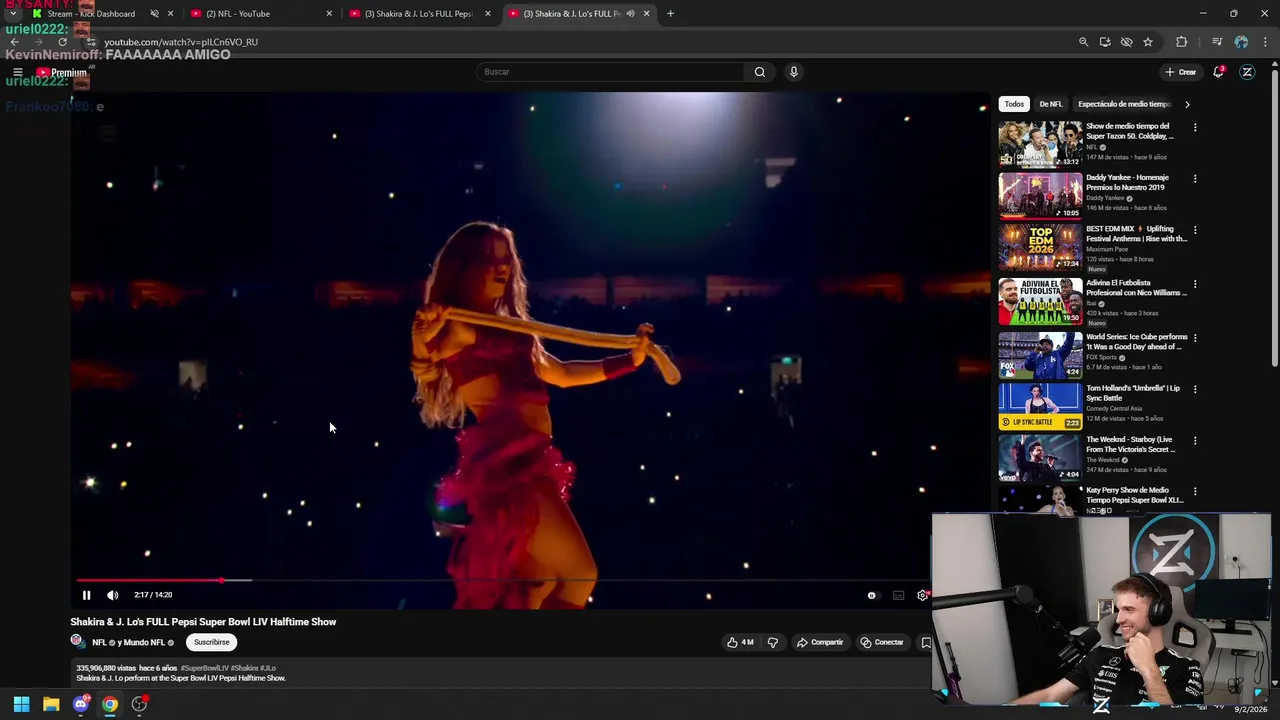Image resolution: width=1280 pixels, height=720 pixels.
Task: Open options menu for Ice Cube video
Action: click(1195, 338)
